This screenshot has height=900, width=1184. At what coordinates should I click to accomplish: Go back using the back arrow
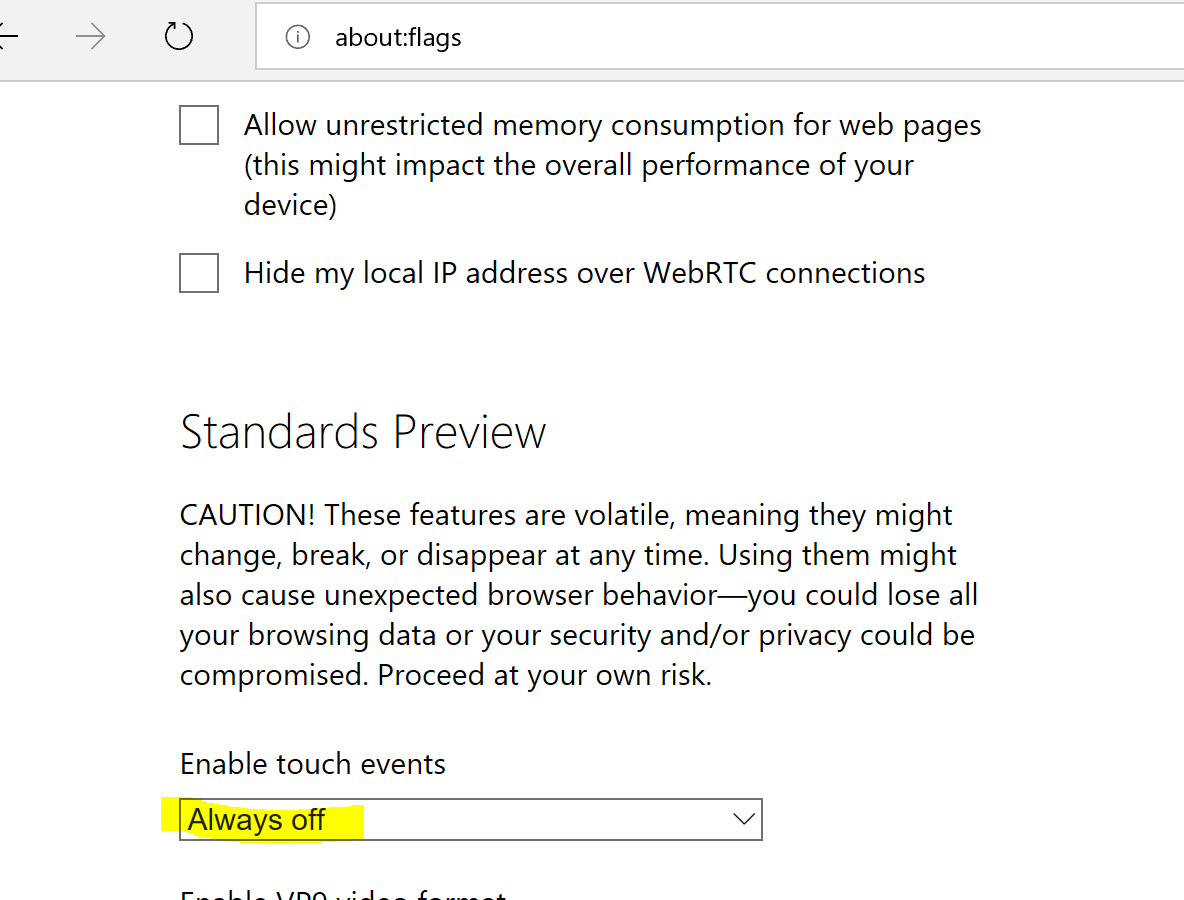[8, 38]
